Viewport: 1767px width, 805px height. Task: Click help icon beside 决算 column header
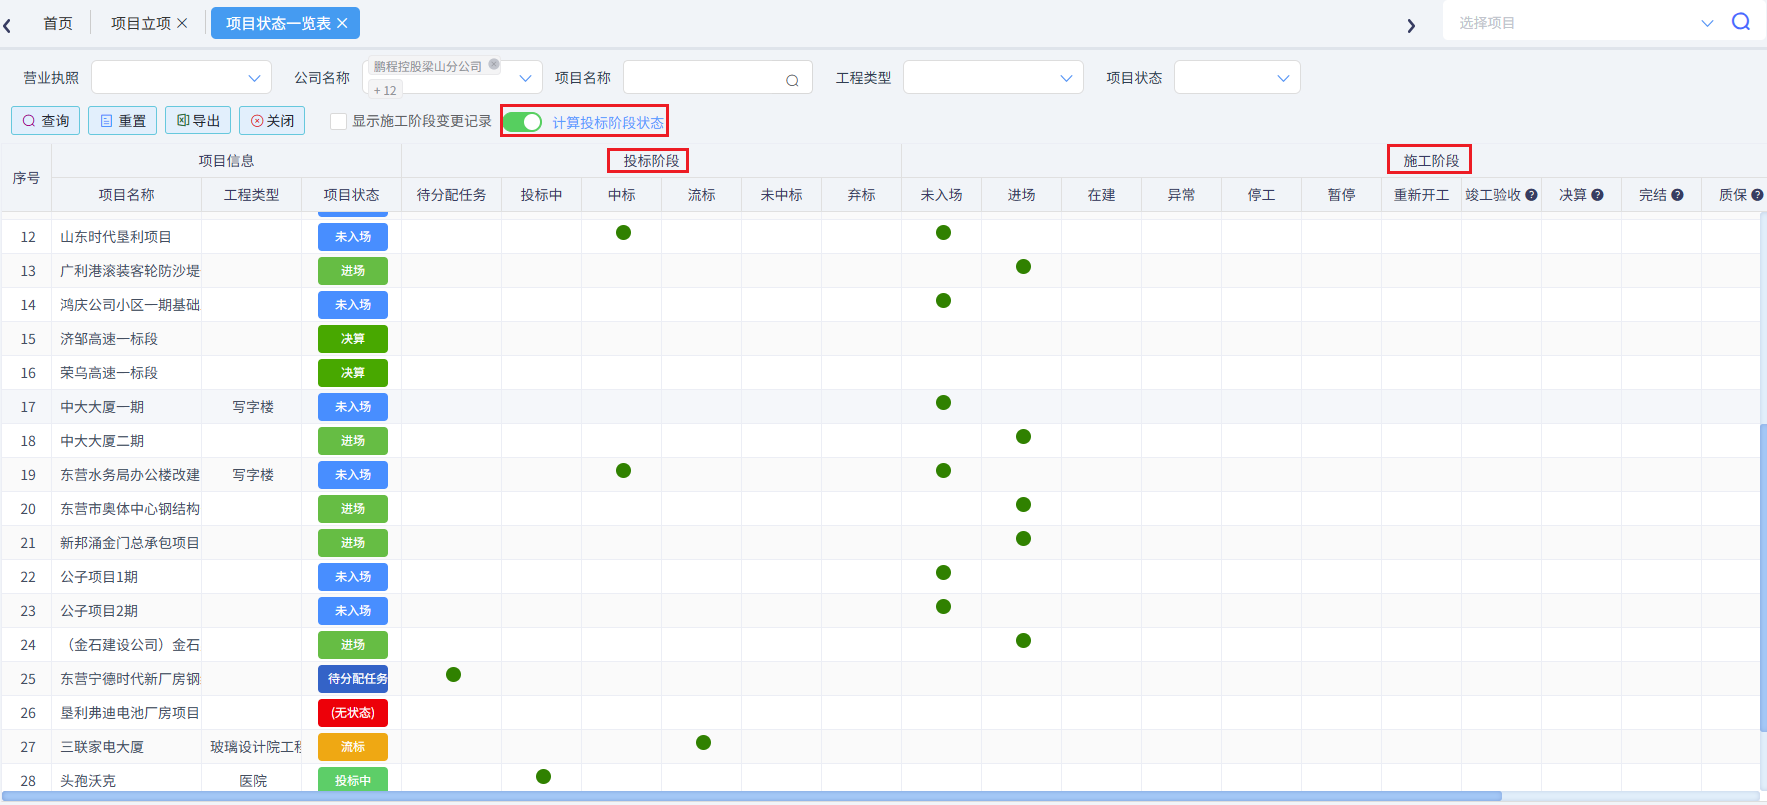[x=1597, y=195]
